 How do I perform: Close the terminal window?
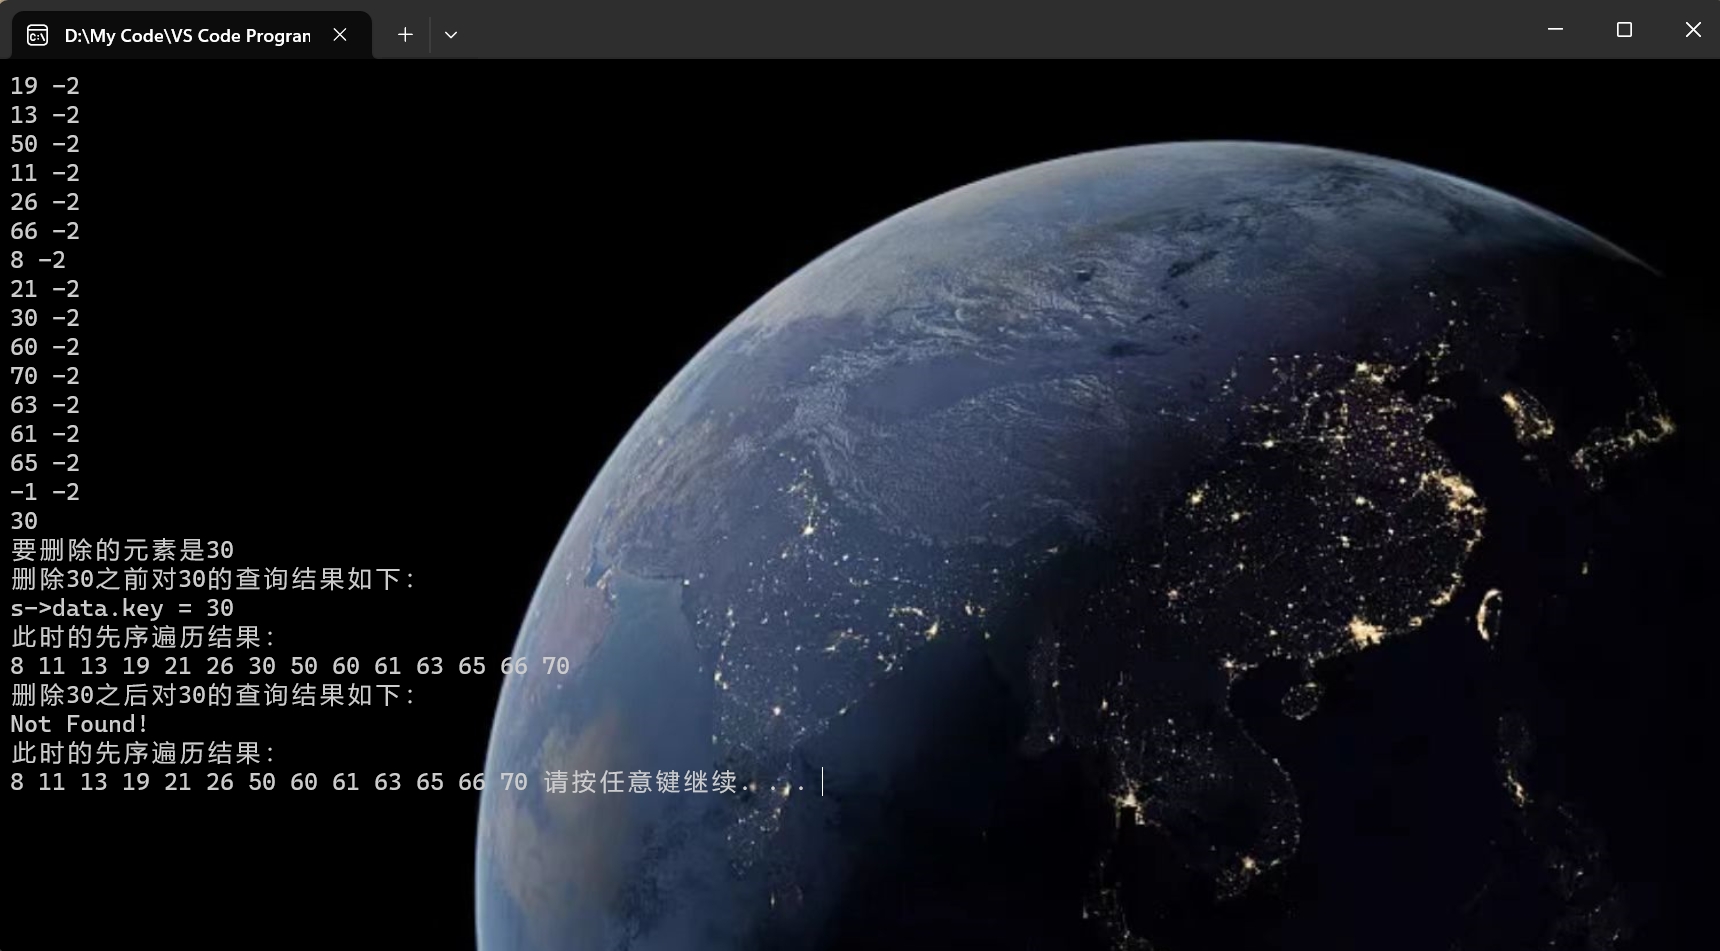coord(1693,30)
